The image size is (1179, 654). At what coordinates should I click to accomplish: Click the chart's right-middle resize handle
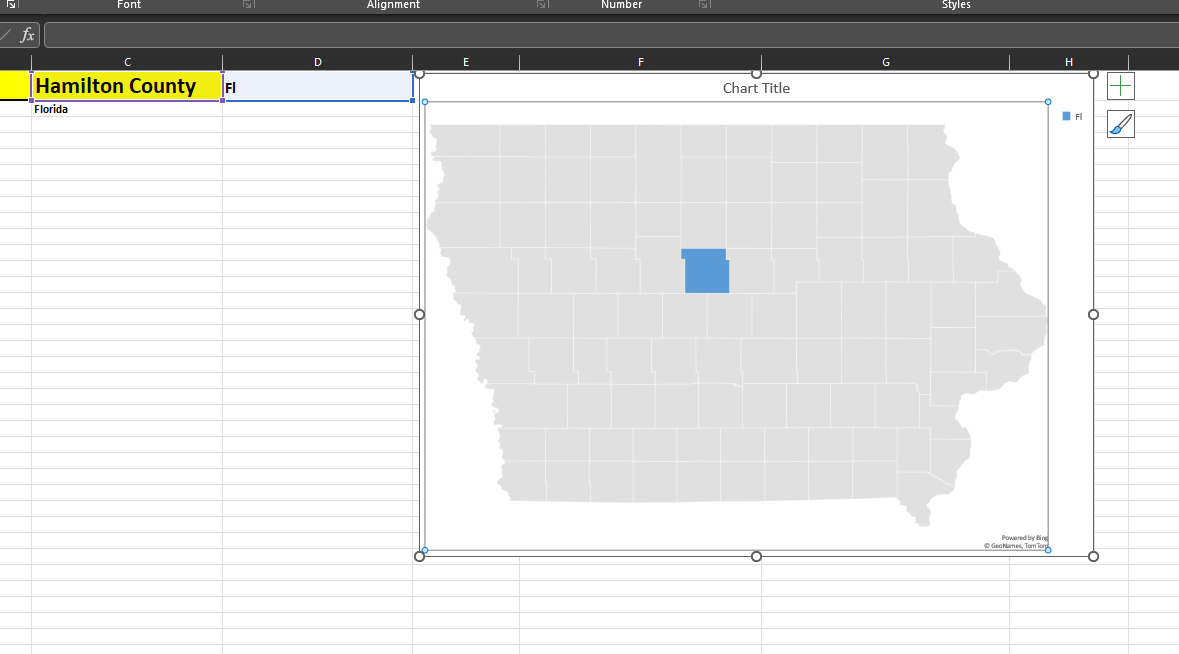[x=1093, y=314]
